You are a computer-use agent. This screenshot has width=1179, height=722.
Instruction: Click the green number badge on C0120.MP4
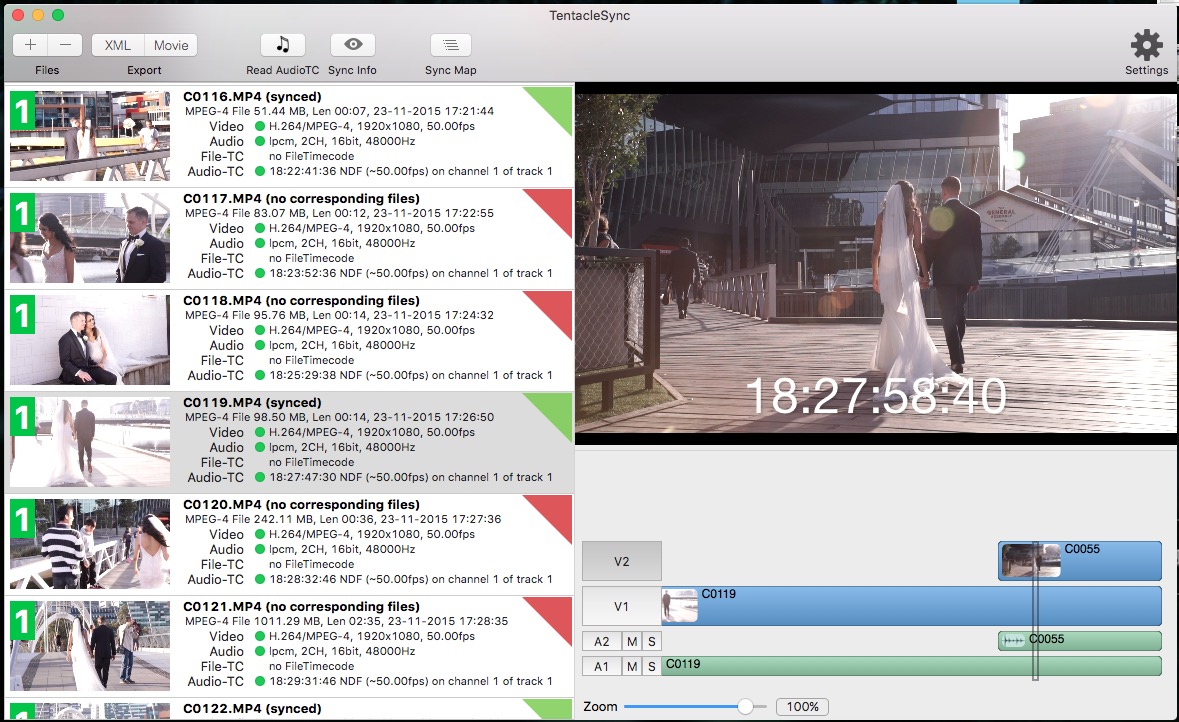click(x=23, y=520)
